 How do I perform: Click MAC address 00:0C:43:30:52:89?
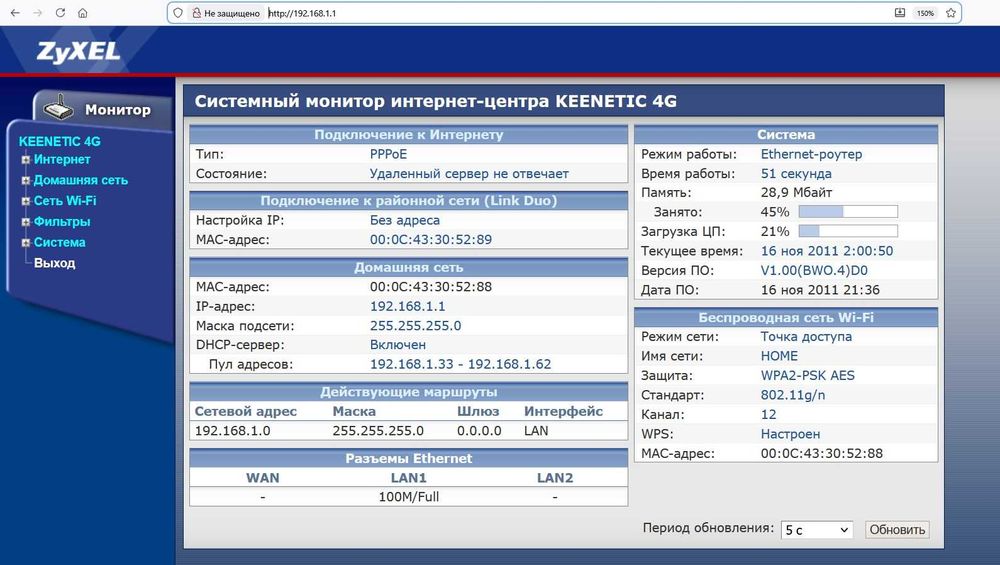(x=431, y=240)
